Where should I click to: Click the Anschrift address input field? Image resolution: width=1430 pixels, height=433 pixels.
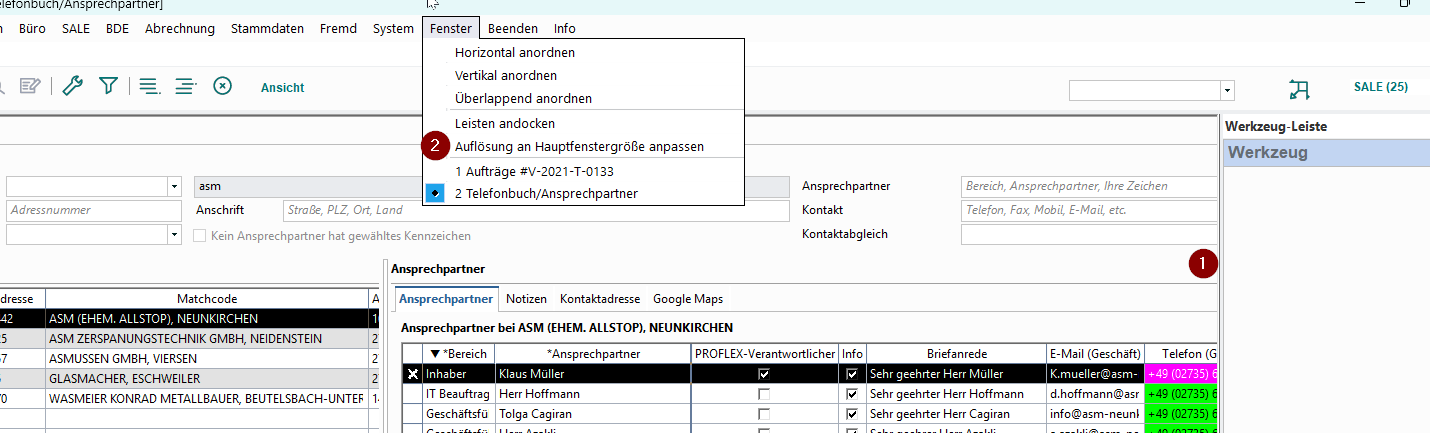[x=534, y=210]
